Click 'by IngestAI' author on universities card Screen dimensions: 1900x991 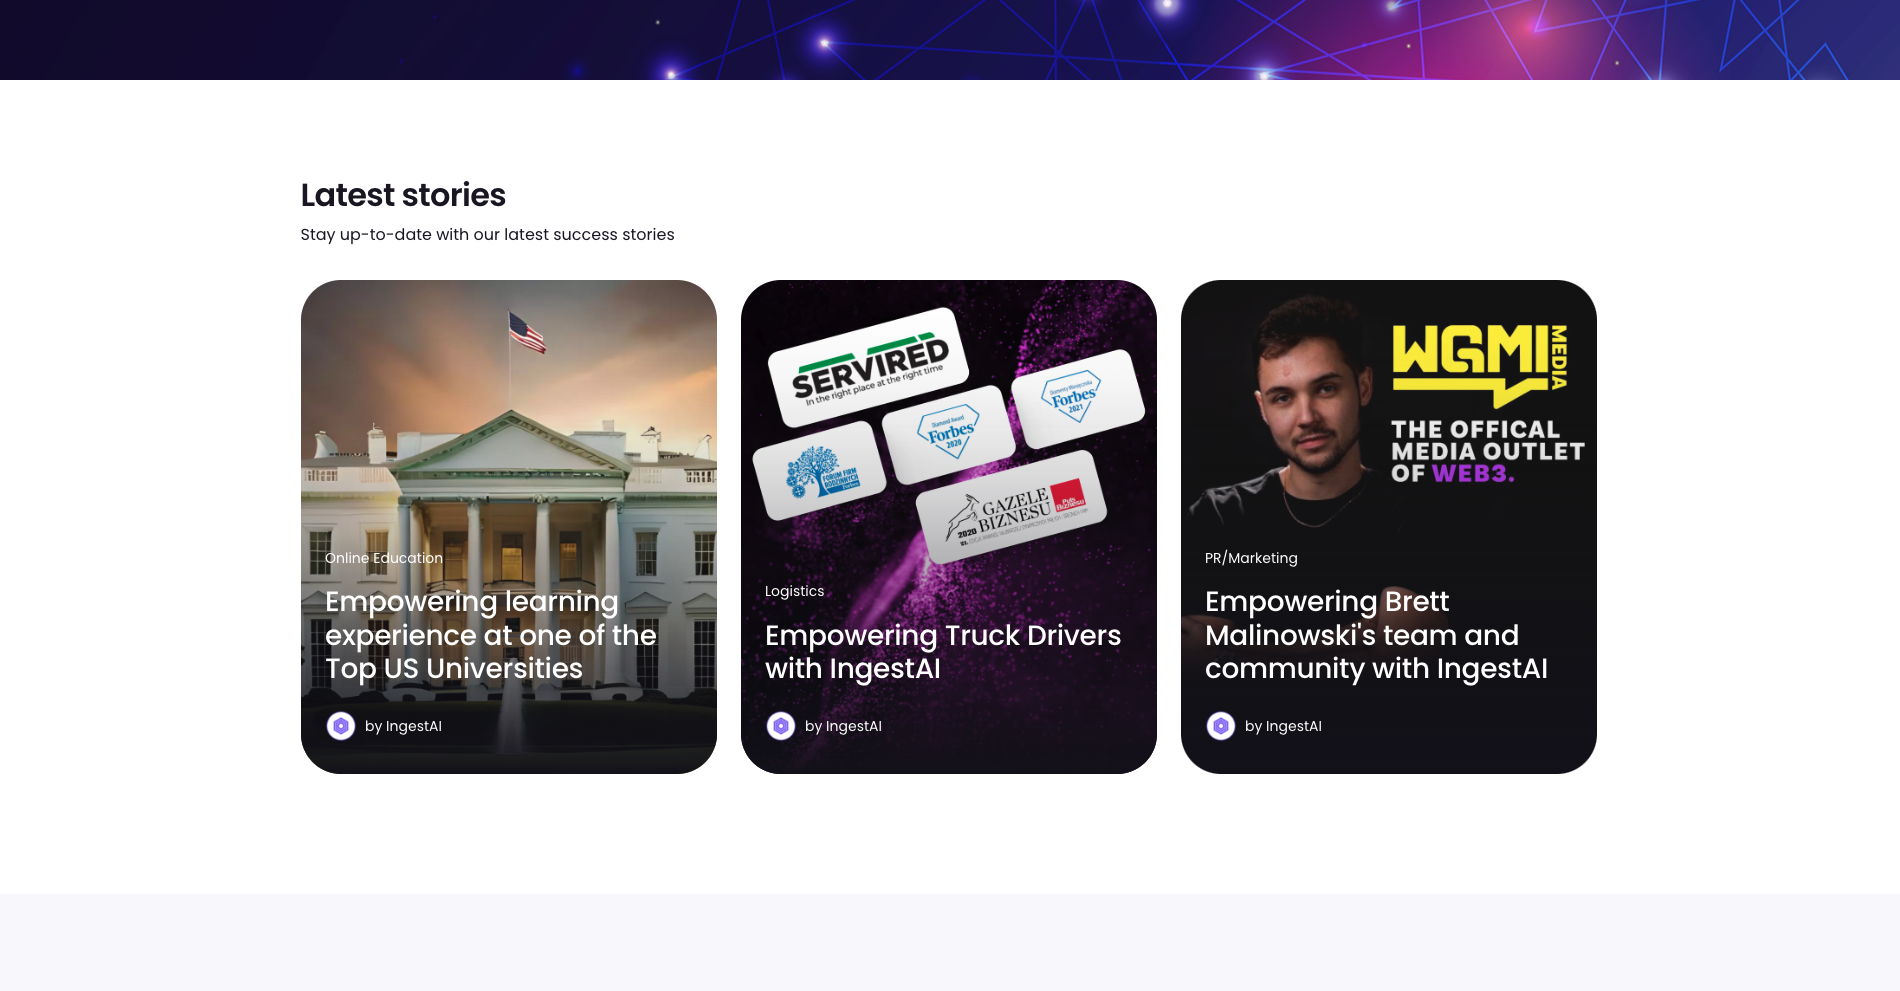(403, 726)
